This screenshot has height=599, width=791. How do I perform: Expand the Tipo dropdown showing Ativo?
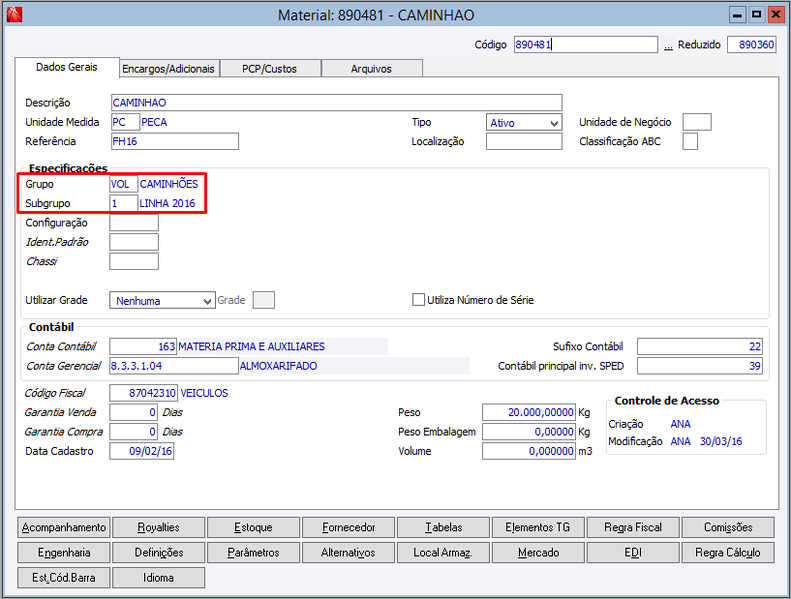click(x=524, y=123)
